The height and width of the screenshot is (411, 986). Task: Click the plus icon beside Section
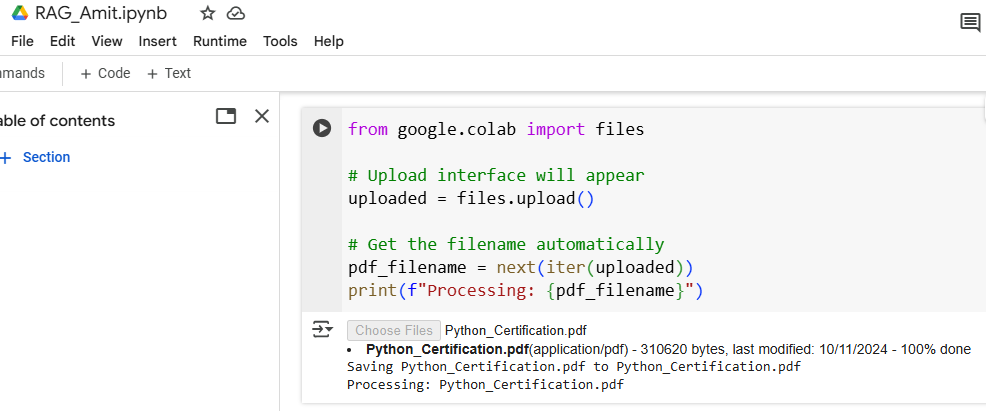click(x=6, y=158)
